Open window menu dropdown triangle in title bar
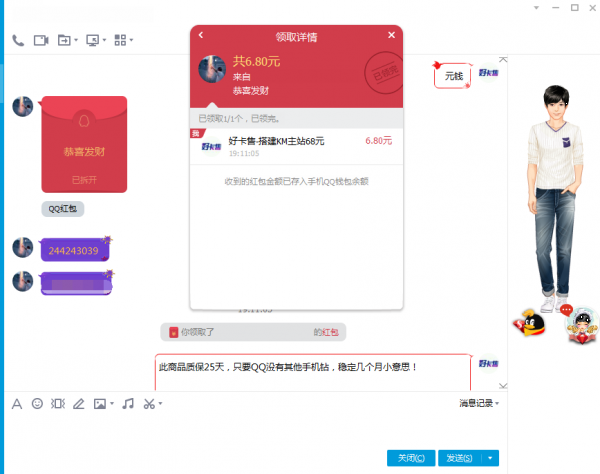This screenshot has width=600, height=474. point(536,8)
